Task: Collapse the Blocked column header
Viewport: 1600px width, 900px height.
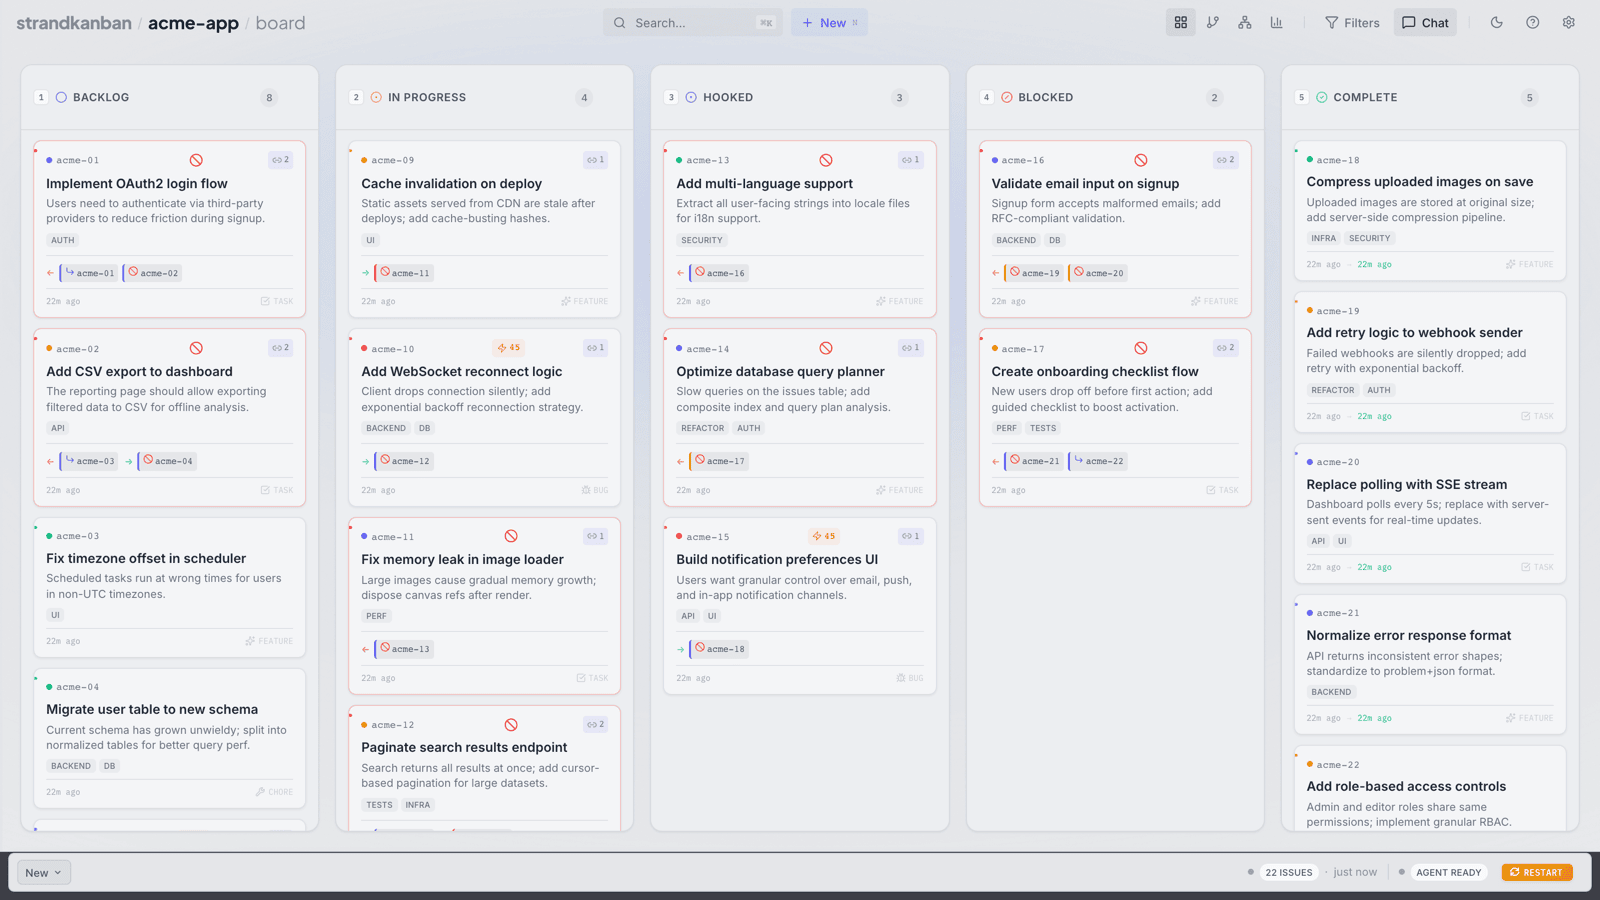Action: coord(1045,97)
